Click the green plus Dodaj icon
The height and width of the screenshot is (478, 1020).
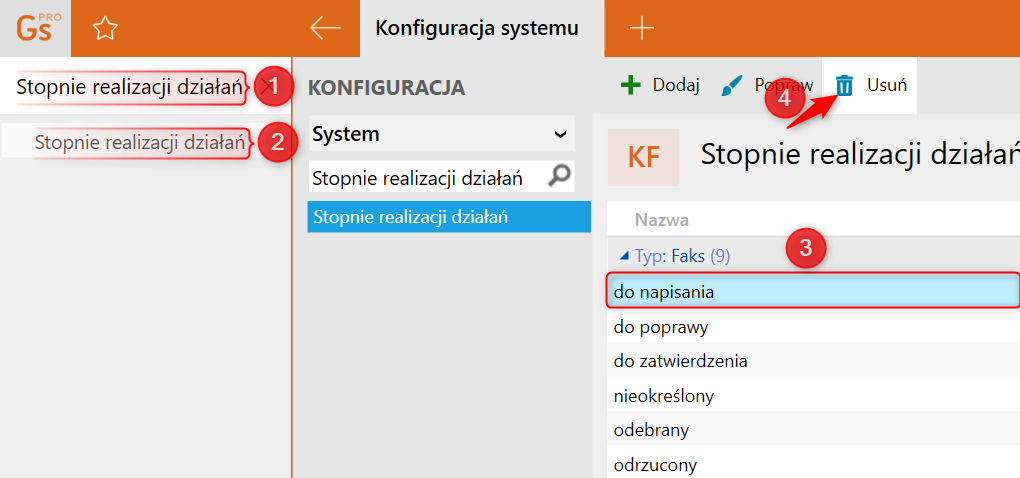630,85
